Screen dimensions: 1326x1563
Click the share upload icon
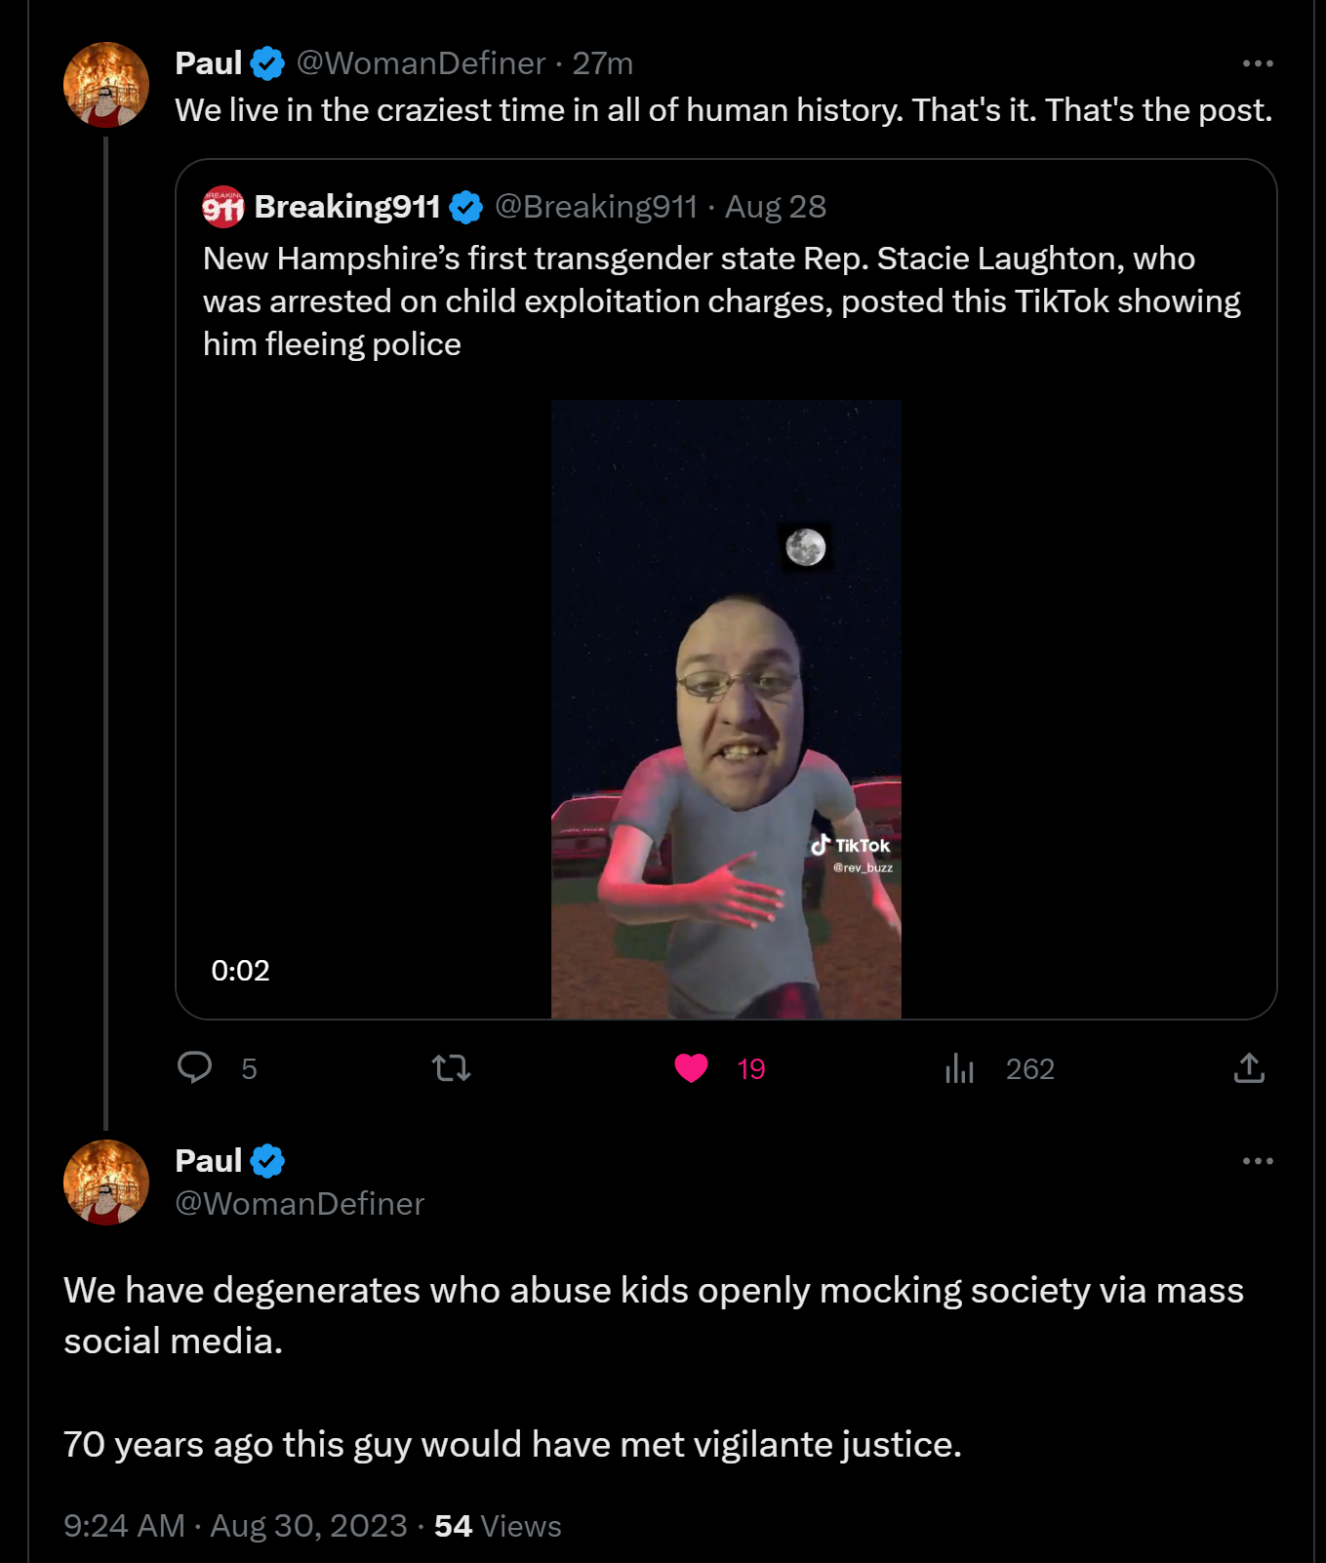tap(1249, 1068)
